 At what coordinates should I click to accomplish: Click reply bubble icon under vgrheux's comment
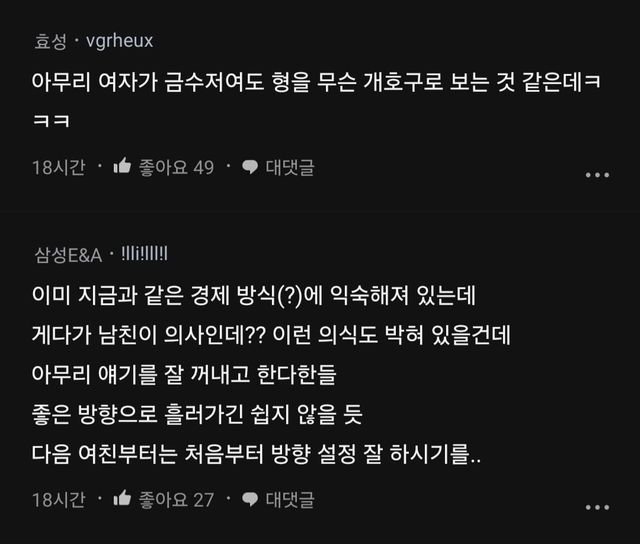click(250, 167)
